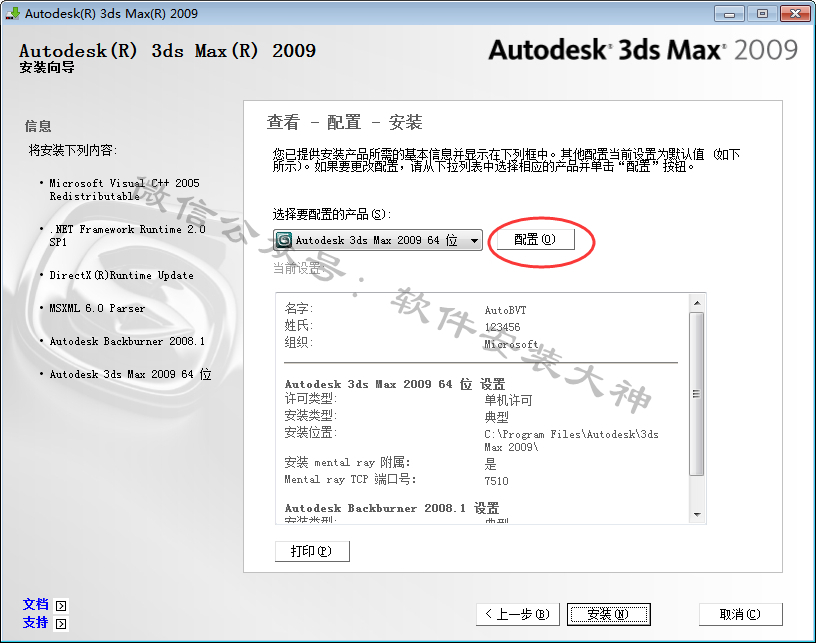Minimize the installer window
This screenshot has height=643, width=816.
point(730,14)
